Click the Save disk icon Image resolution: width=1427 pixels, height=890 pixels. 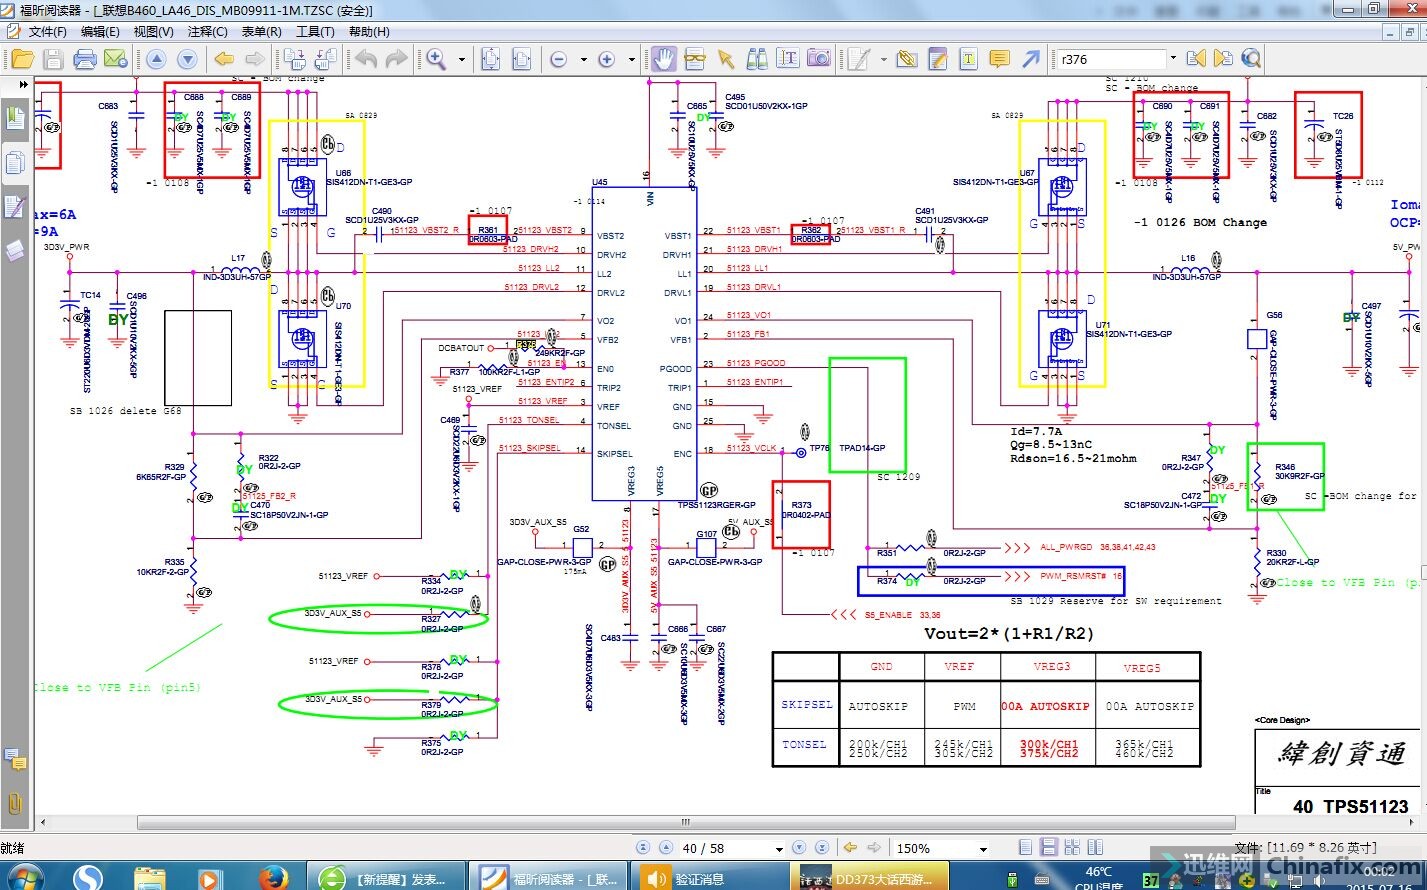[x=53, y=60]
